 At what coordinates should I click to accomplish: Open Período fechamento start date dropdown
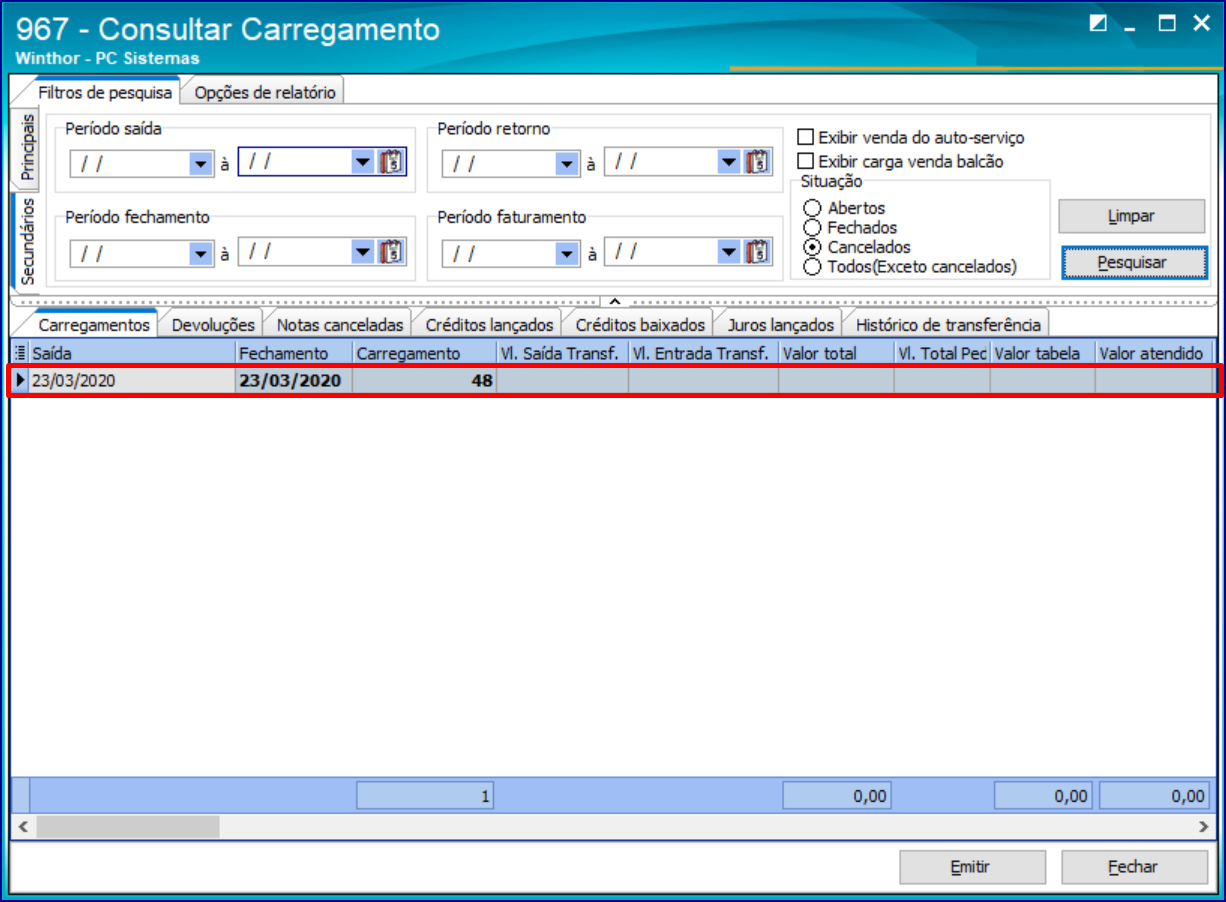pos(201,253)
